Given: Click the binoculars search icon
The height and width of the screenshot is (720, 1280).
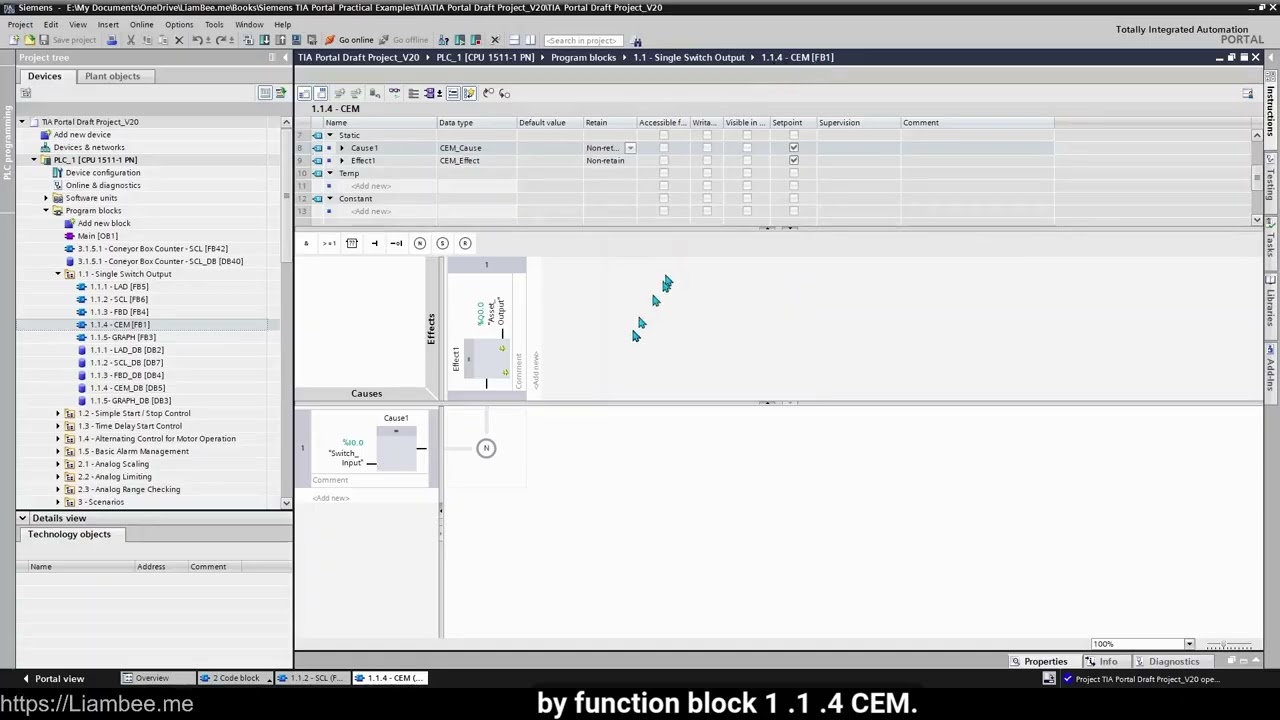Looking at the screenshot, I should (637, 41).
